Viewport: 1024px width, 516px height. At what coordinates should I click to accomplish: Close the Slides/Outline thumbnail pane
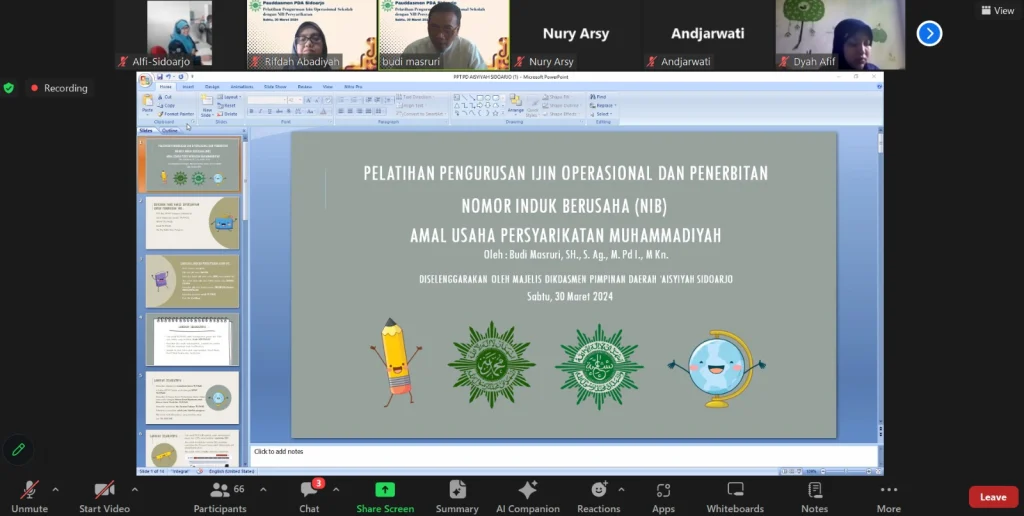point(244,131)
